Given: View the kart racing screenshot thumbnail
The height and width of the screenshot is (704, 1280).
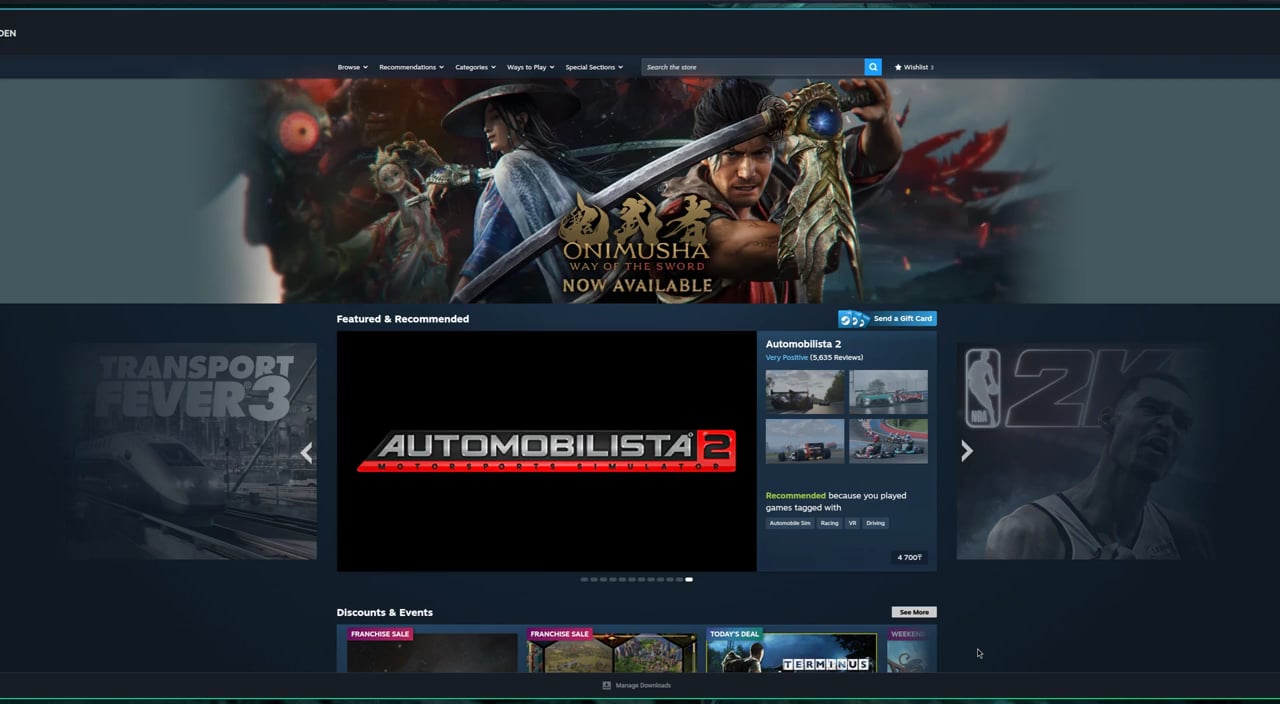Looking at the screenshot, I should tap(888, 441).
